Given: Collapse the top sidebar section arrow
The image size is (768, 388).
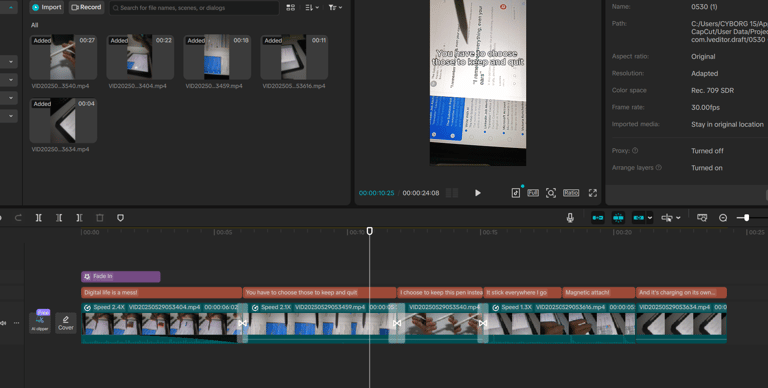Looking at the screenshot, I should point(10,7).
